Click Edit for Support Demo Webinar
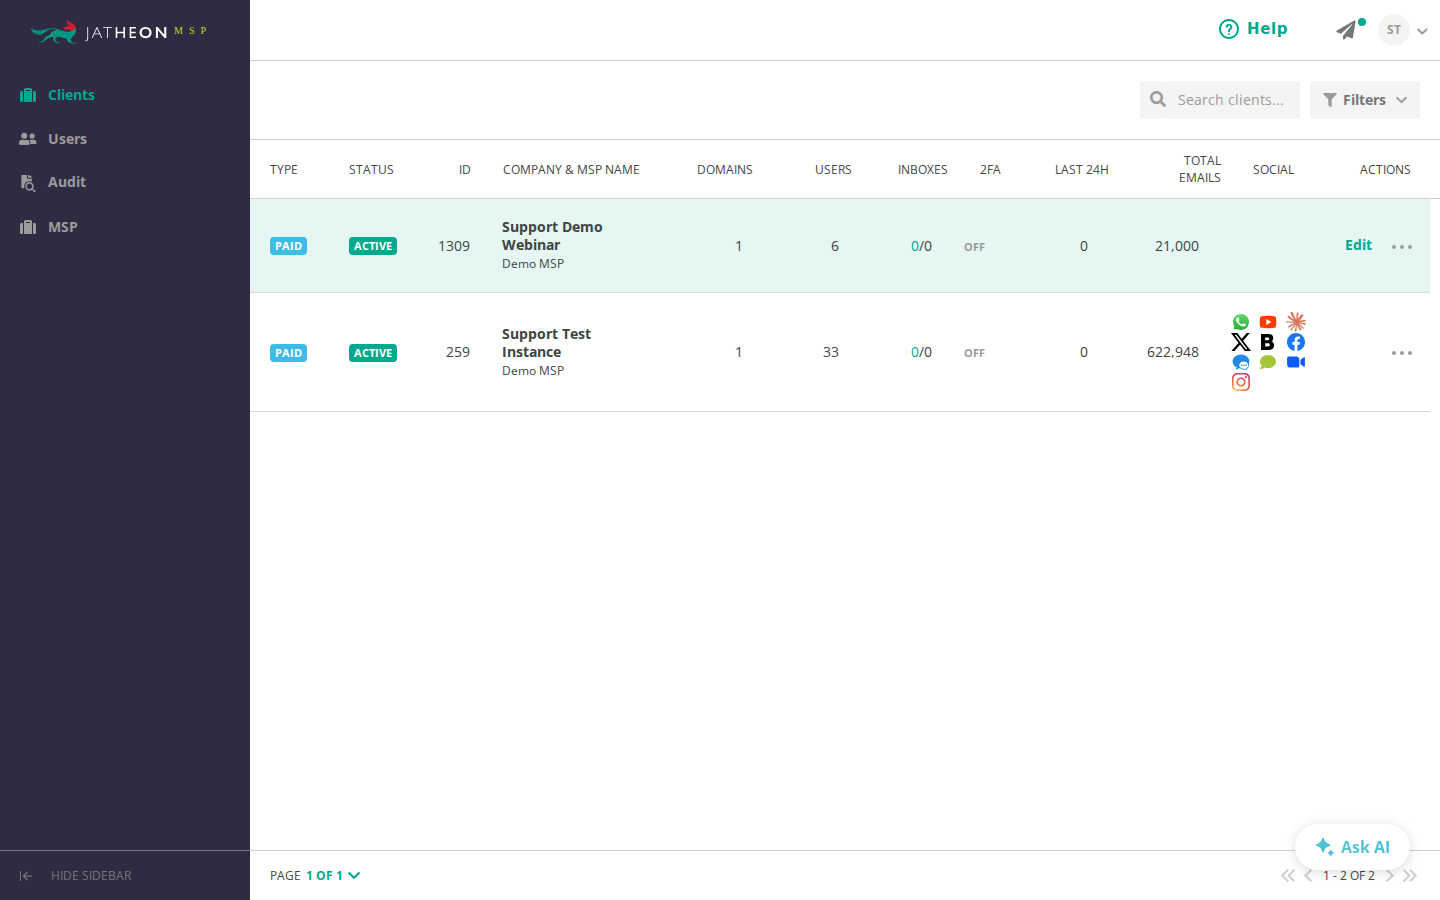 1358,245
